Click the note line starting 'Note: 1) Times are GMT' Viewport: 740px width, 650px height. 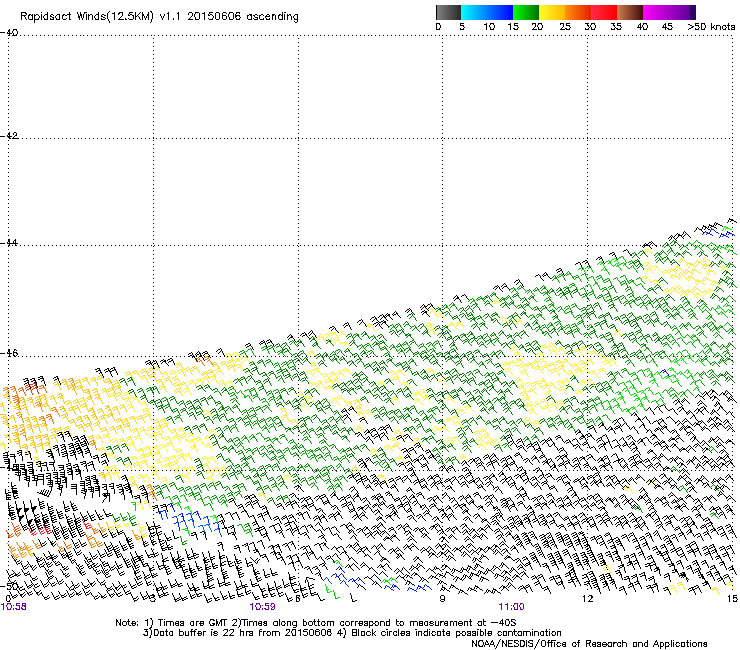tap(316, 623)
